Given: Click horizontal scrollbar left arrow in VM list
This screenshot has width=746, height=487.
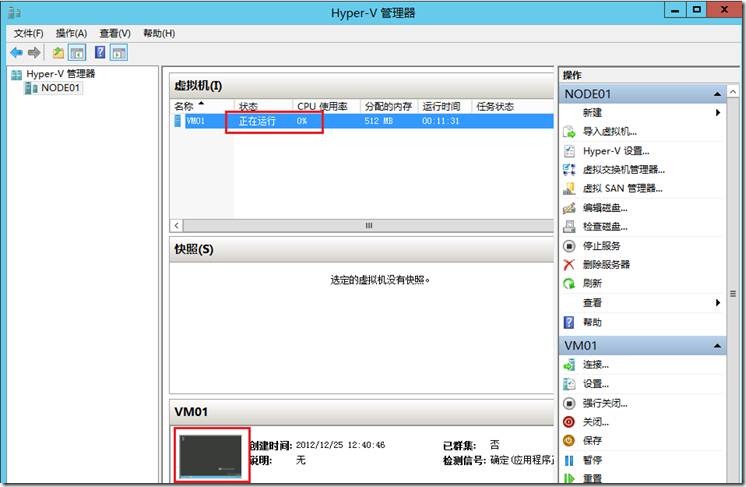Looking at the screenshot, I should (177, 225).
